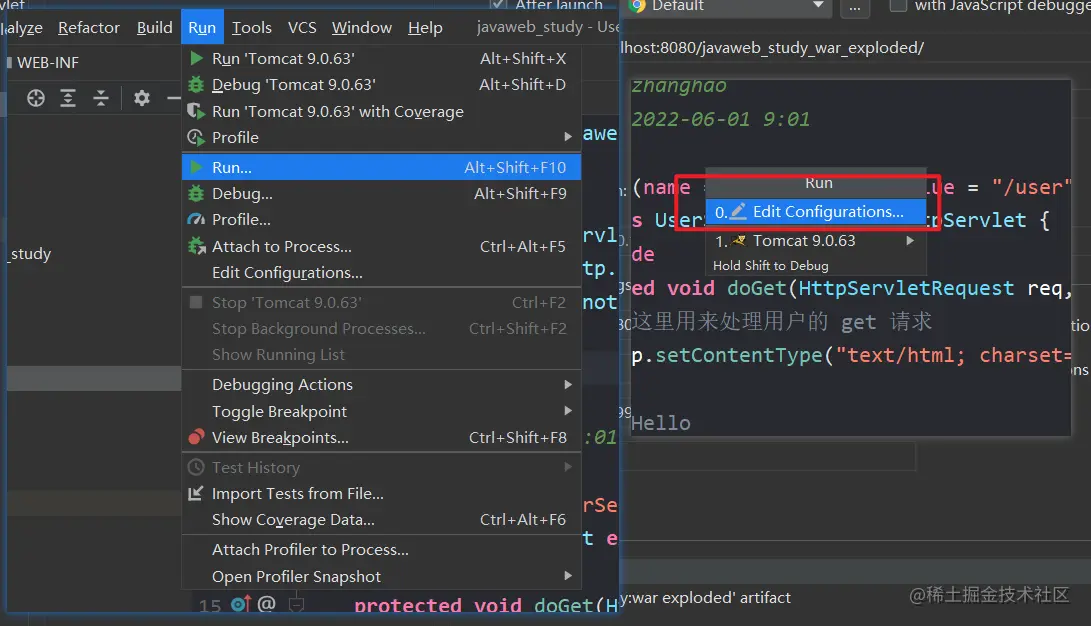
Task: Click the fold marker on line 15
Action: pyautogui.click(x=297, y=604)
